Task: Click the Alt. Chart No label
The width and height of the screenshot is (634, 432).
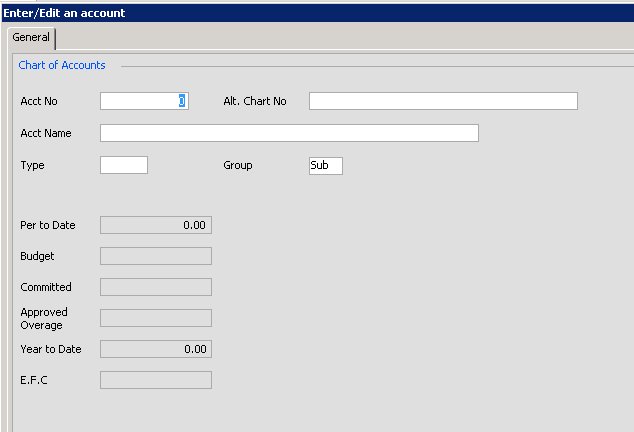Action: 255,101
